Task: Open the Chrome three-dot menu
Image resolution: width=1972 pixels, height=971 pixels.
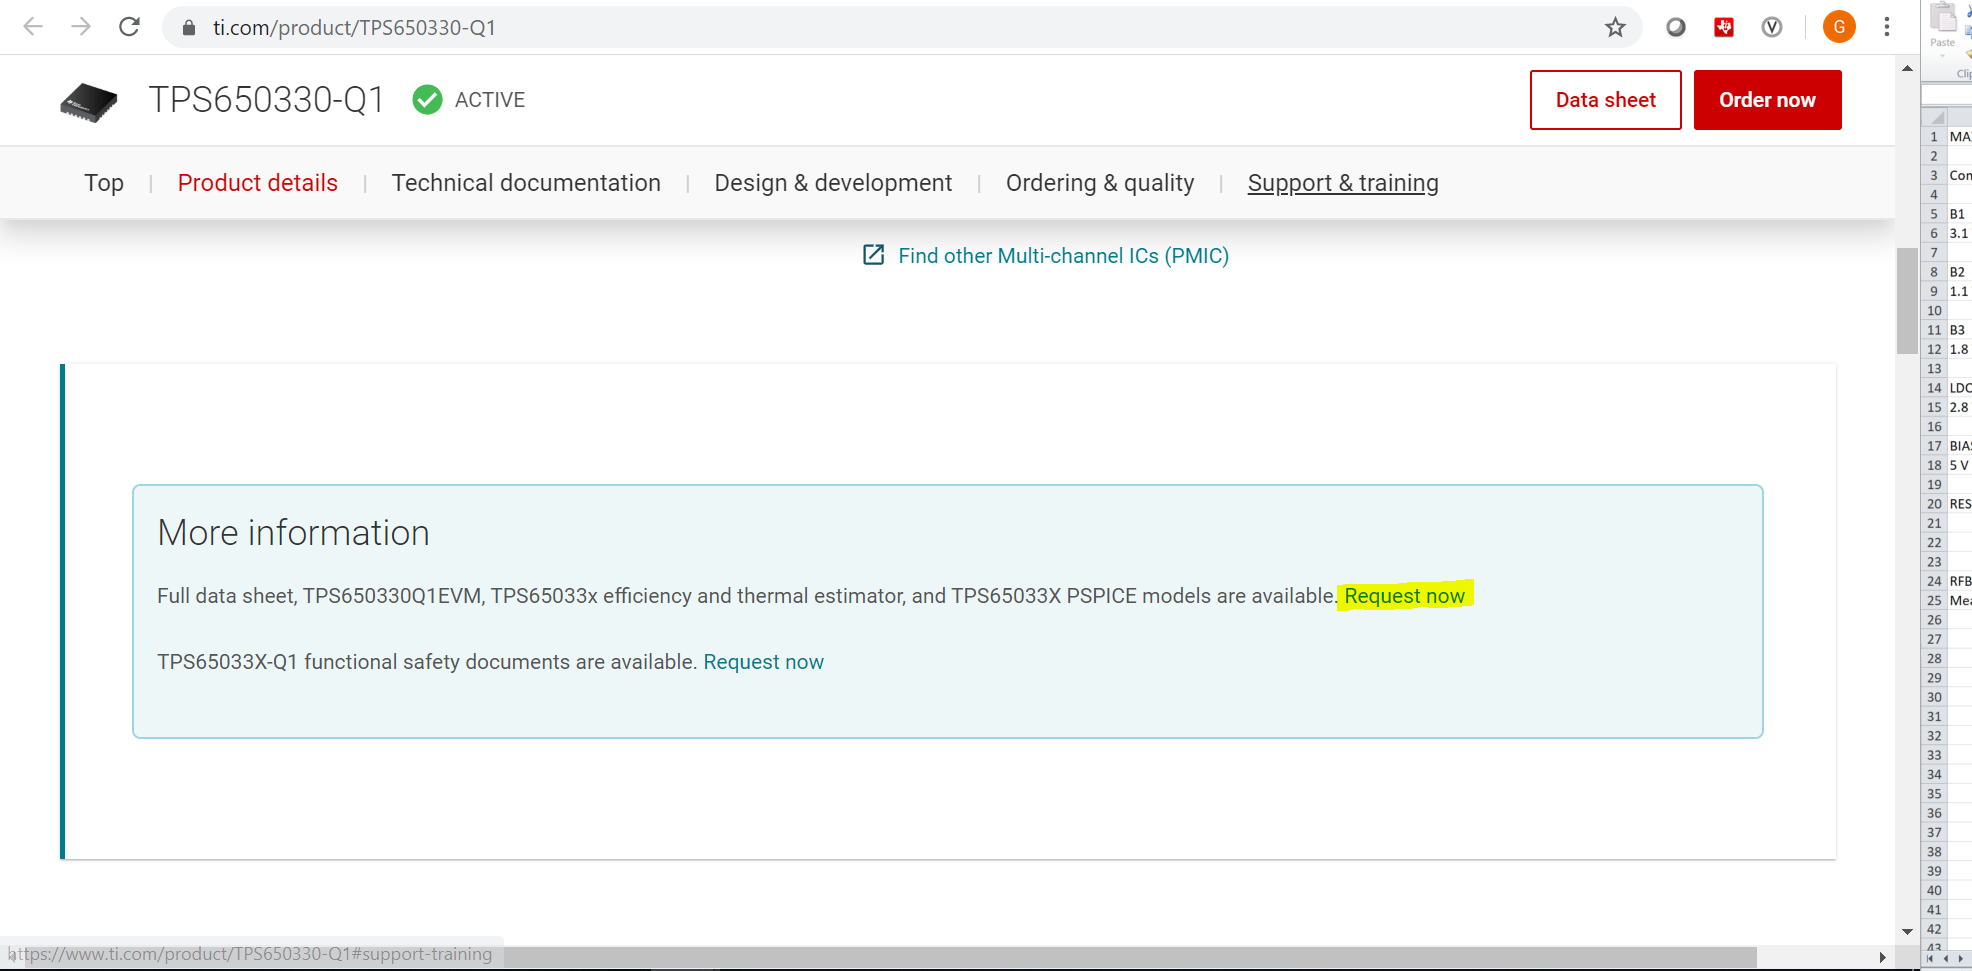Action: click(x=1887, y=27)
